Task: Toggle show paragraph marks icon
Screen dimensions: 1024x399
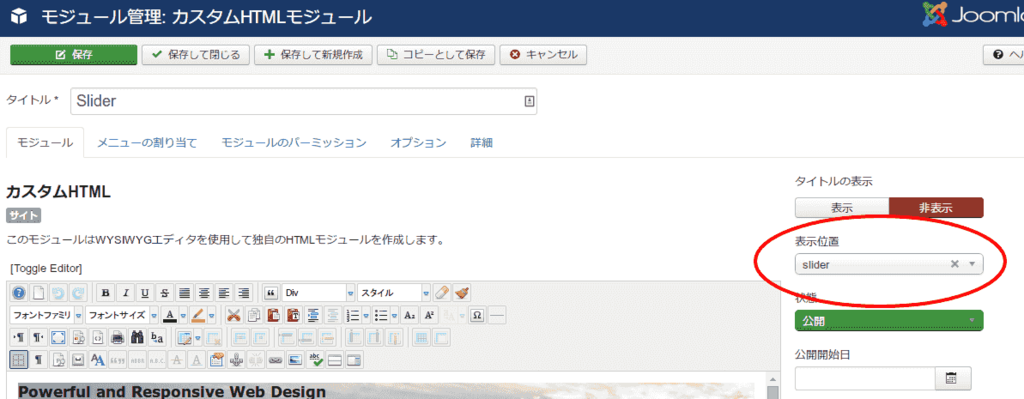Action: (x=39, y=360)
